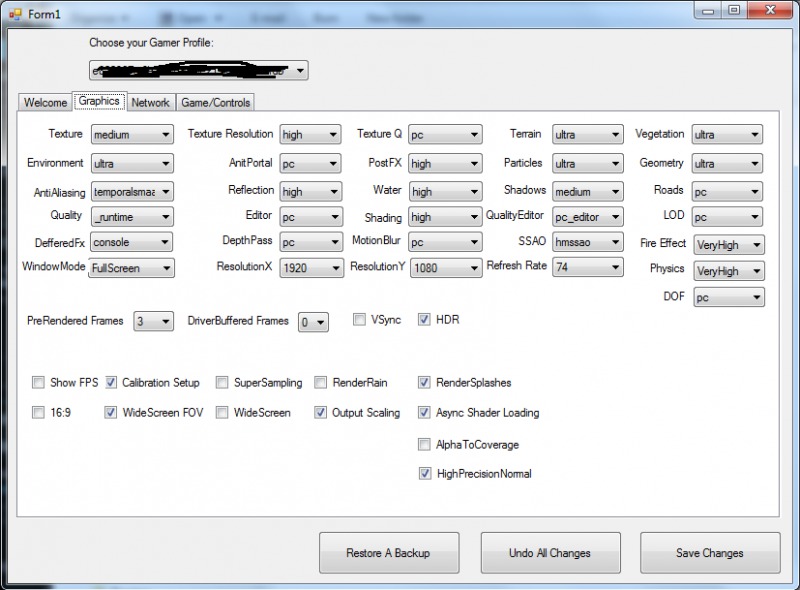Open the Game/Controls tab
Screen dimensions: 800x590
(x=216, y=102)
